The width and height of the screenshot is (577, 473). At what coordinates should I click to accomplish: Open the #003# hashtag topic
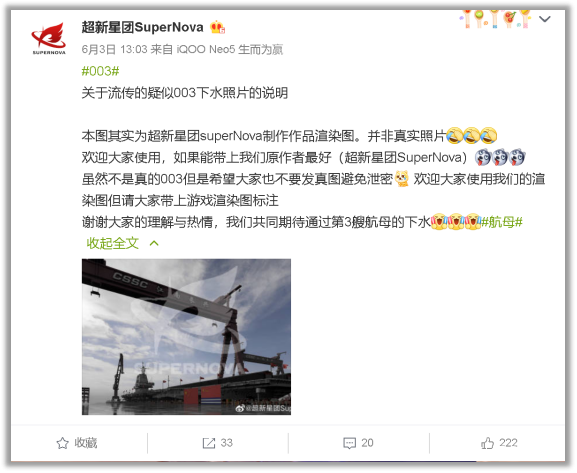(100, 71)
